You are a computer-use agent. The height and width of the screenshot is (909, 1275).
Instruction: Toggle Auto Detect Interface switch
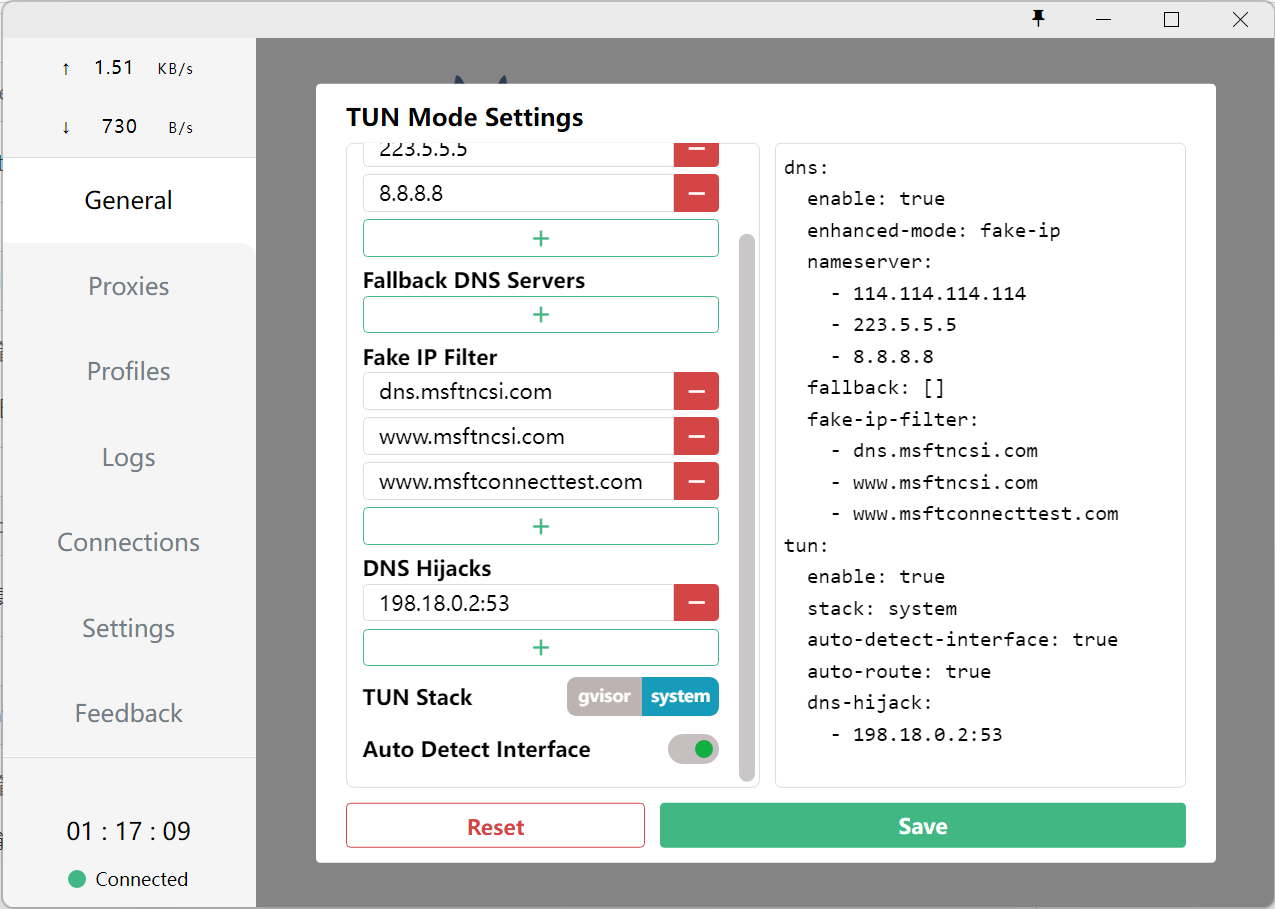pos(693,748)
